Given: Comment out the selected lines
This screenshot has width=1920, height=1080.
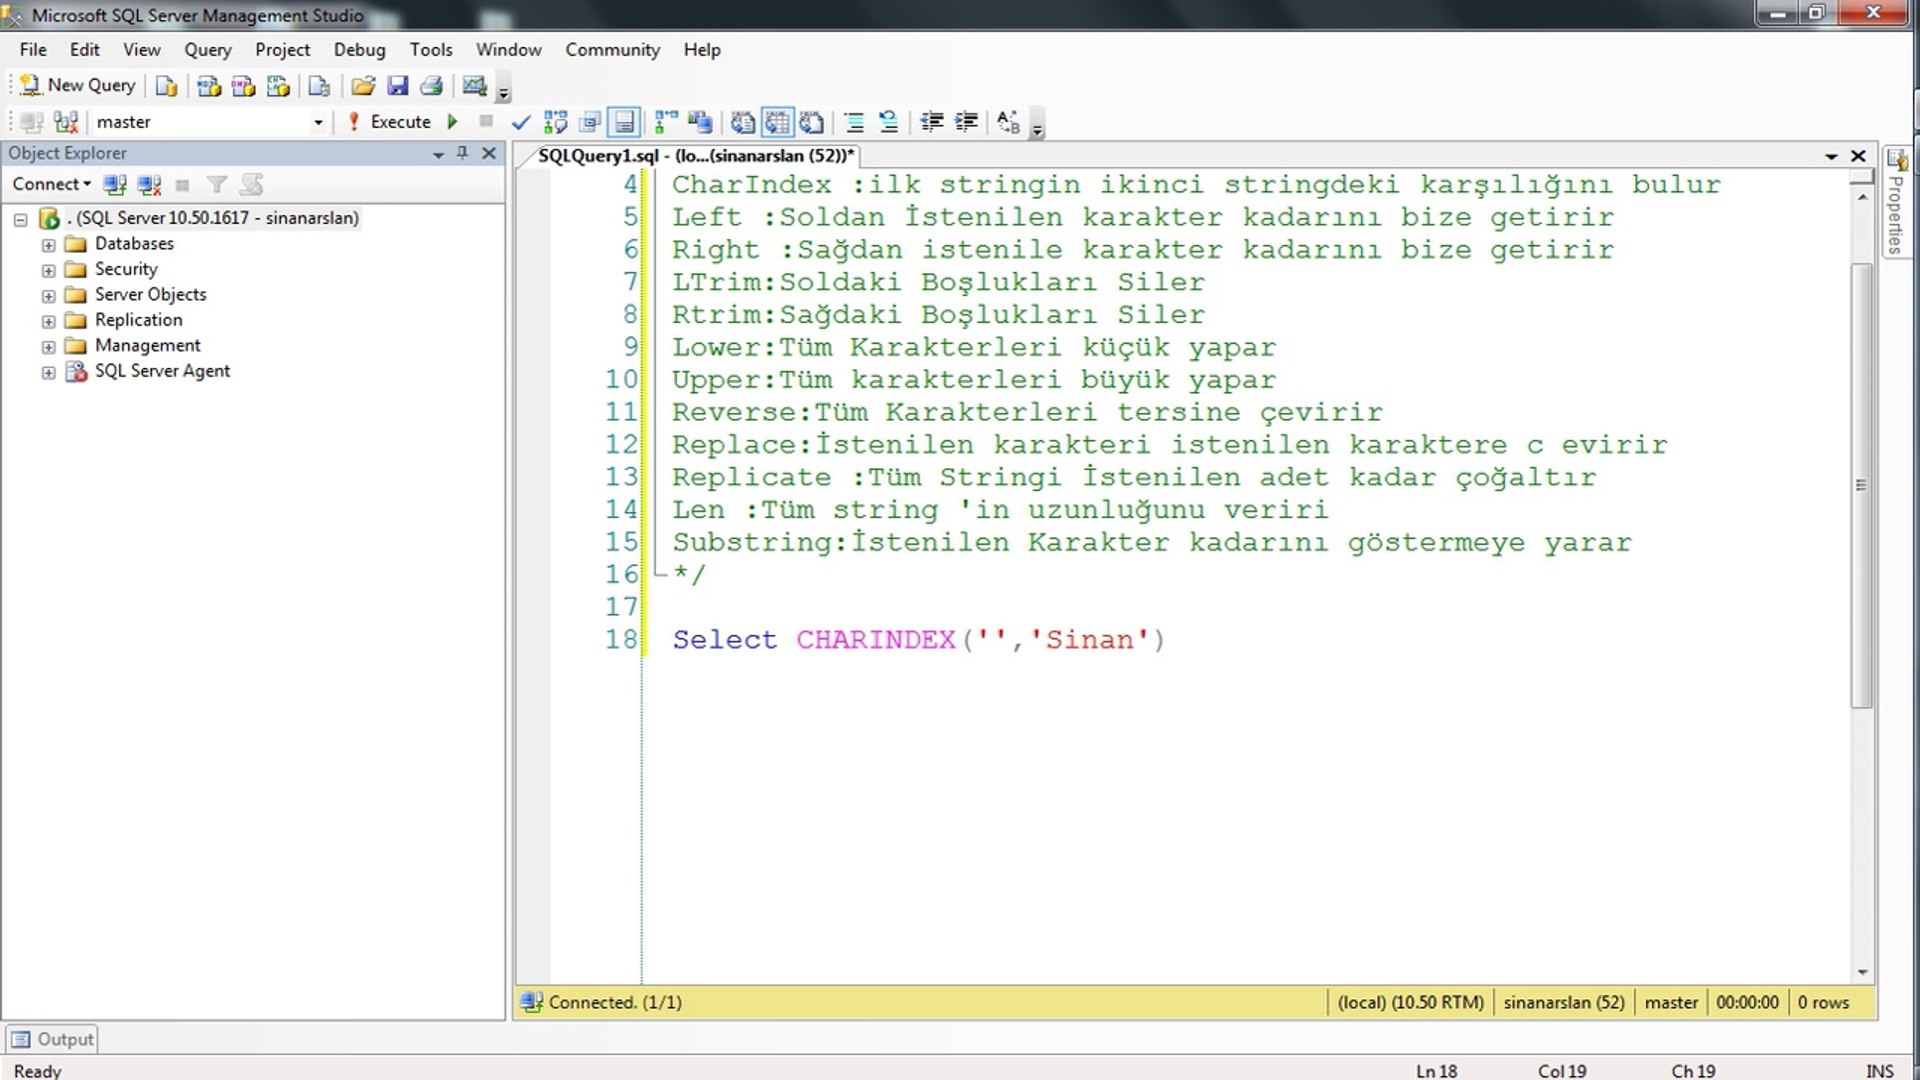Looking at the screenshot, I should tap(854, 122).
